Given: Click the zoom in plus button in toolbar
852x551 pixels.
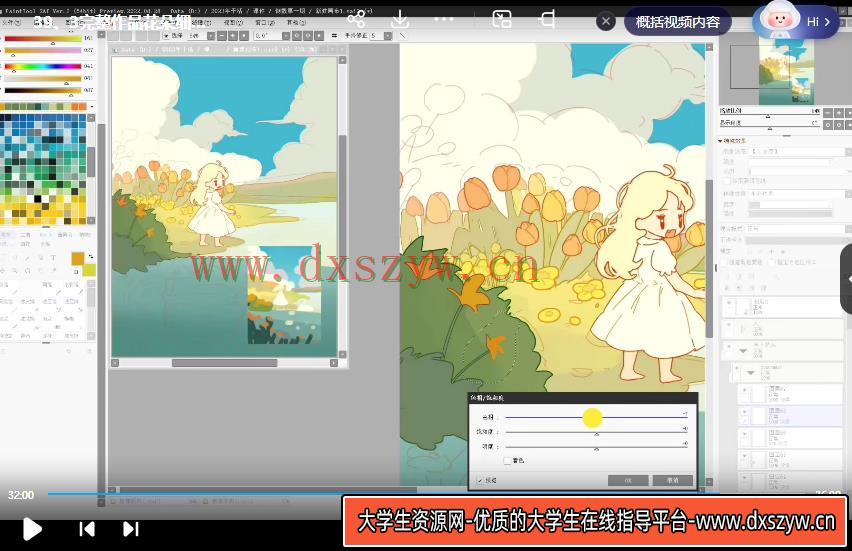Looking at the screenshot, I should 233,35.
